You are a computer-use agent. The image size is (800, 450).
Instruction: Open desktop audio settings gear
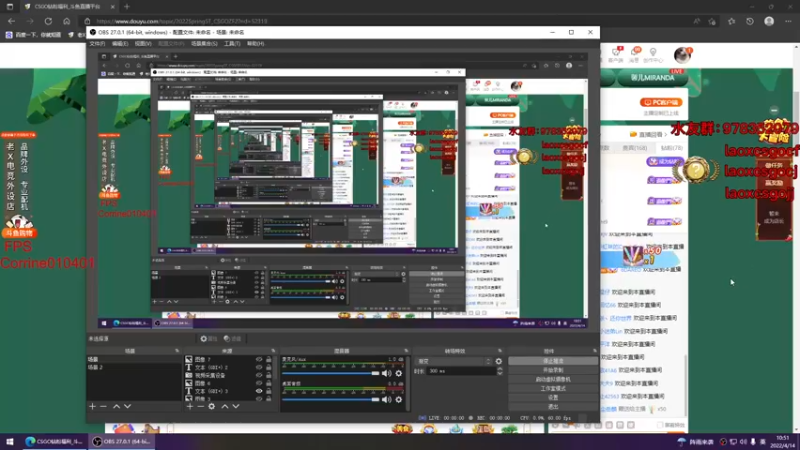[x=398, y=399]
